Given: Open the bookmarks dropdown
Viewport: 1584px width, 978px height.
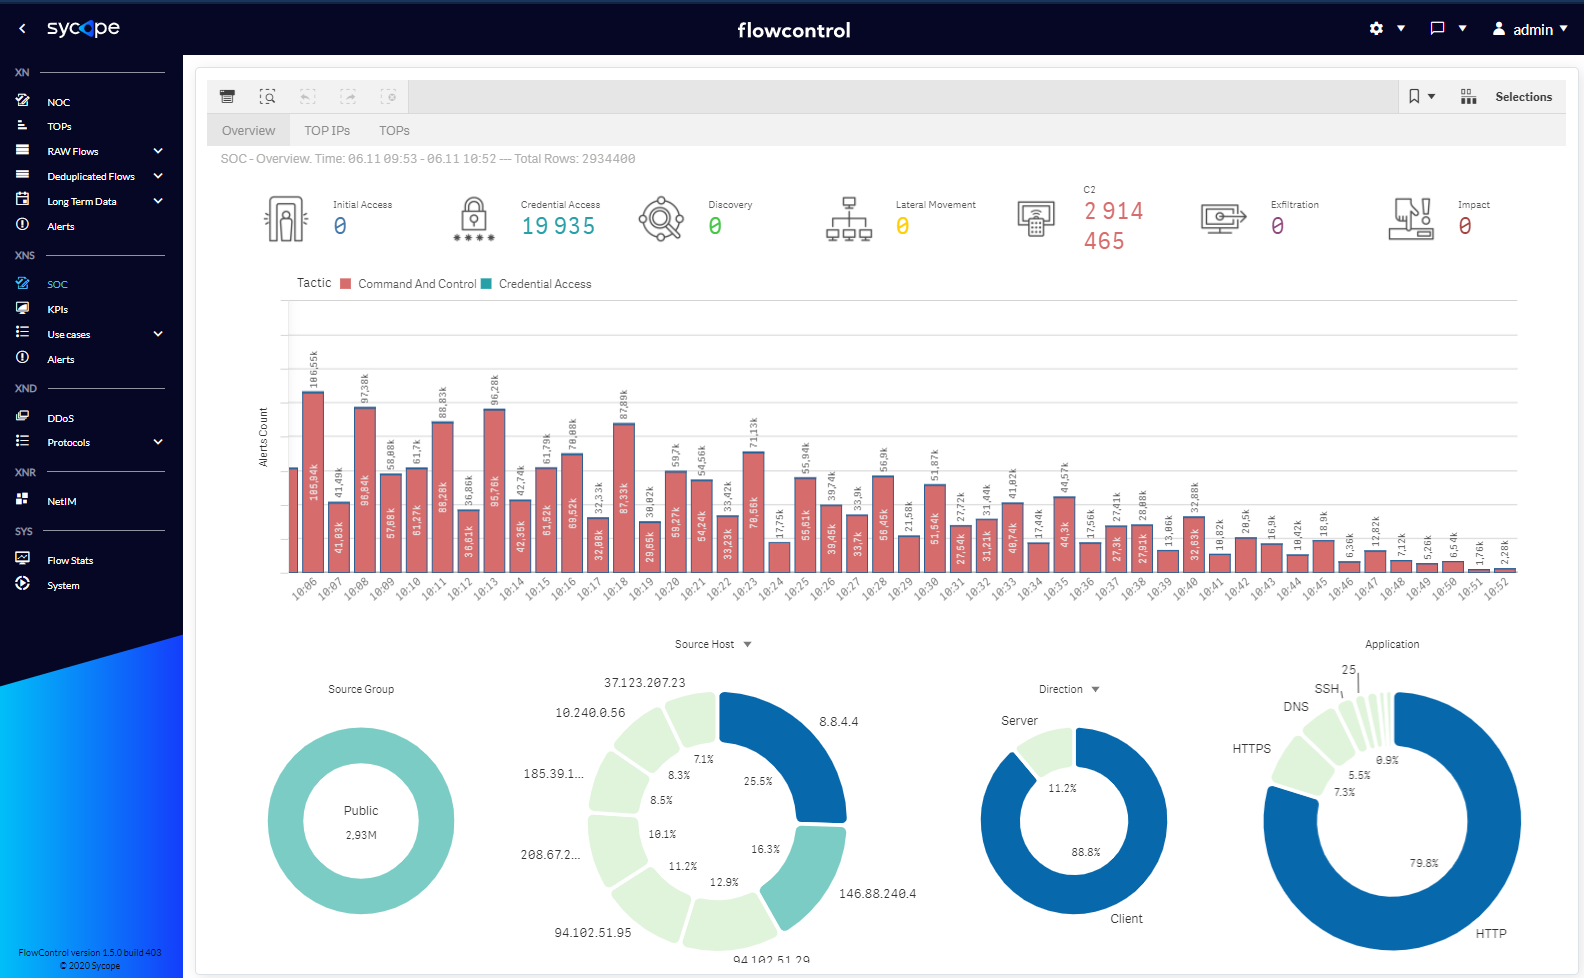Looking at the screenshot, I should [1421, 97].
